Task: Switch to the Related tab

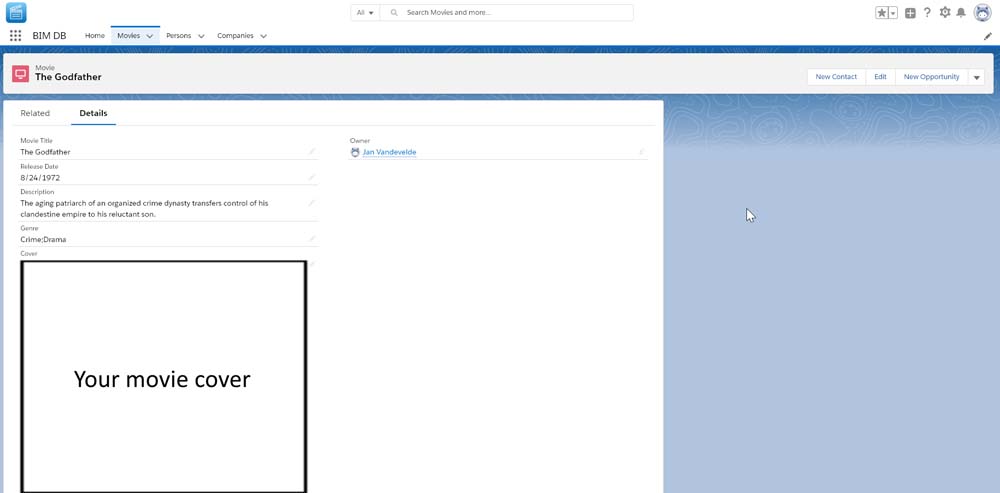Action: (x=35, y=113)
